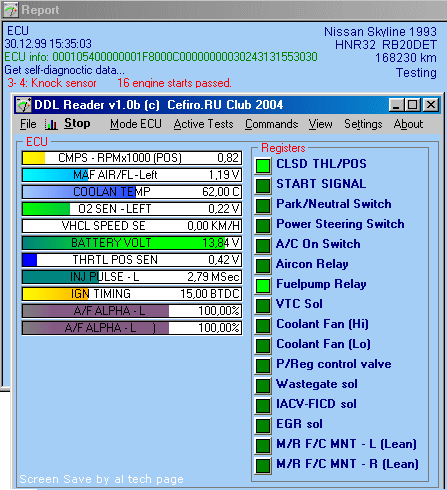Open the Active Tests menu

(x=203, y=124)
